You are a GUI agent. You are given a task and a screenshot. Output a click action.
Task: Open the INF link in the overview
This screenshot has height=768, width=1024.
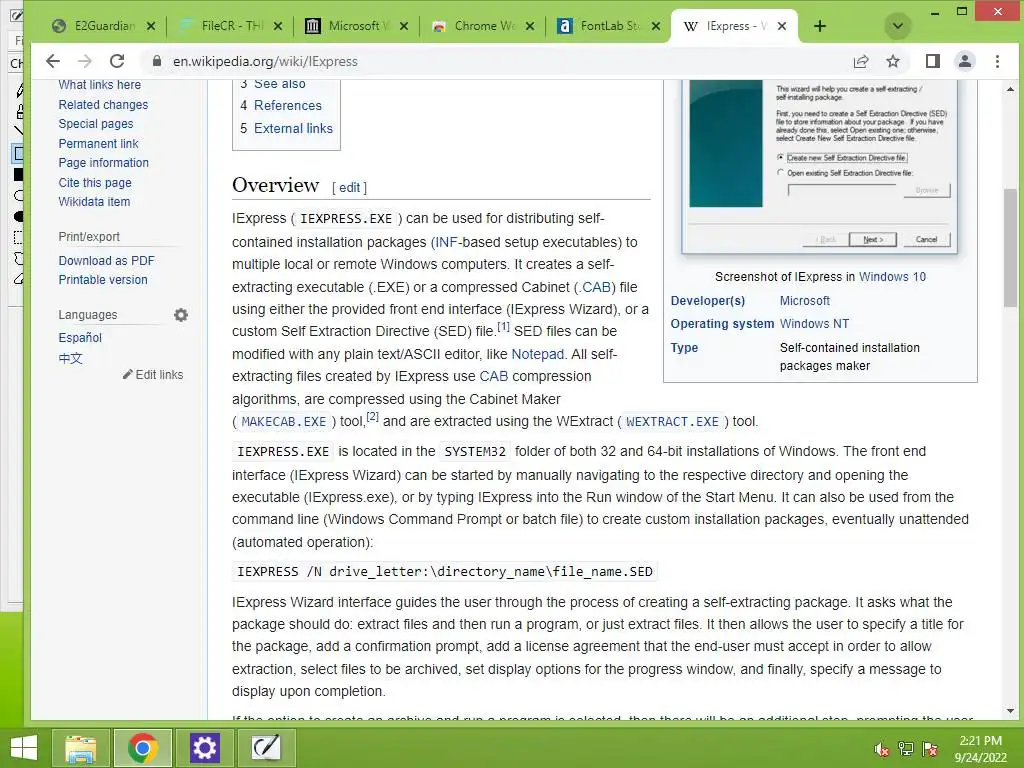point(446,242)
